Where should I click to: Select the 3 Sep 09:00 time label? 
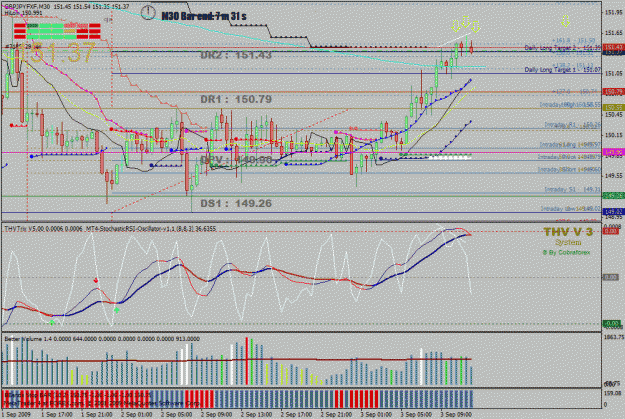[456, 415]
